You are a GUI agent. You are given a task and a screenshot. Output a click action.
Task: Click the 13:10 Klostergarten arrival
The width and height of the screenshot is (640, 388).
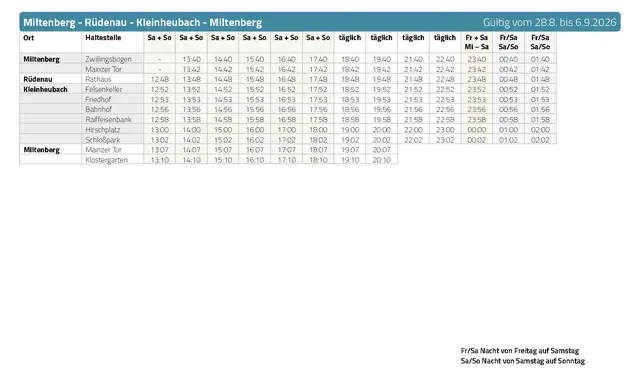(160, 160)
